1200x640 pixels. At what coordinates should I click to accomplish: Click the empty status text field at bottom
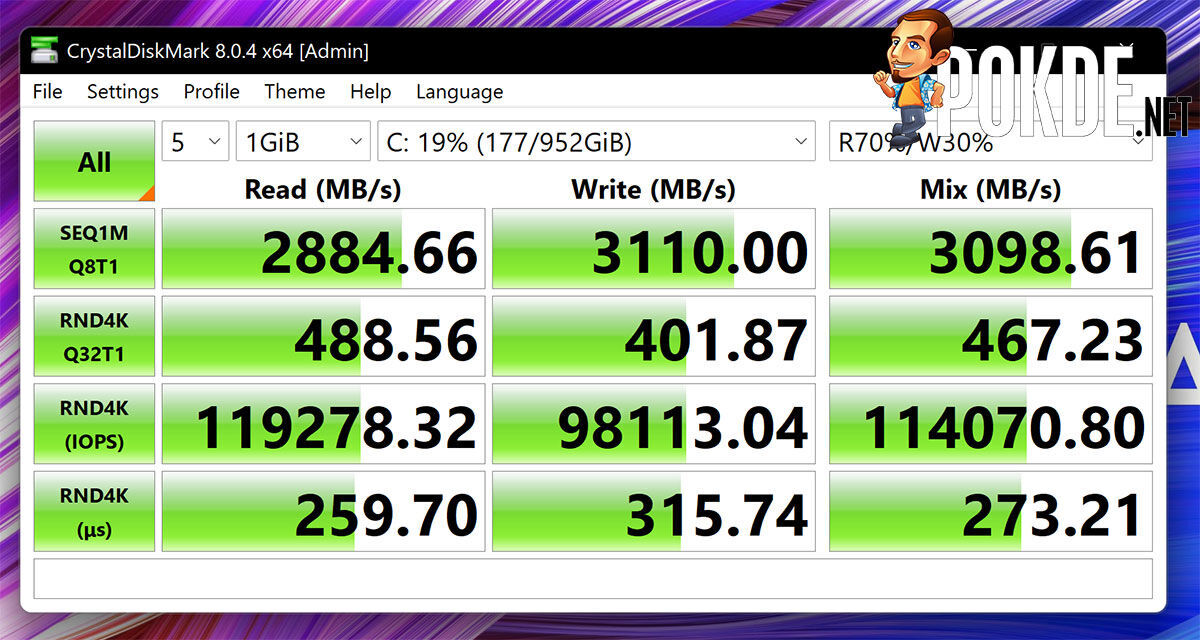593,579
